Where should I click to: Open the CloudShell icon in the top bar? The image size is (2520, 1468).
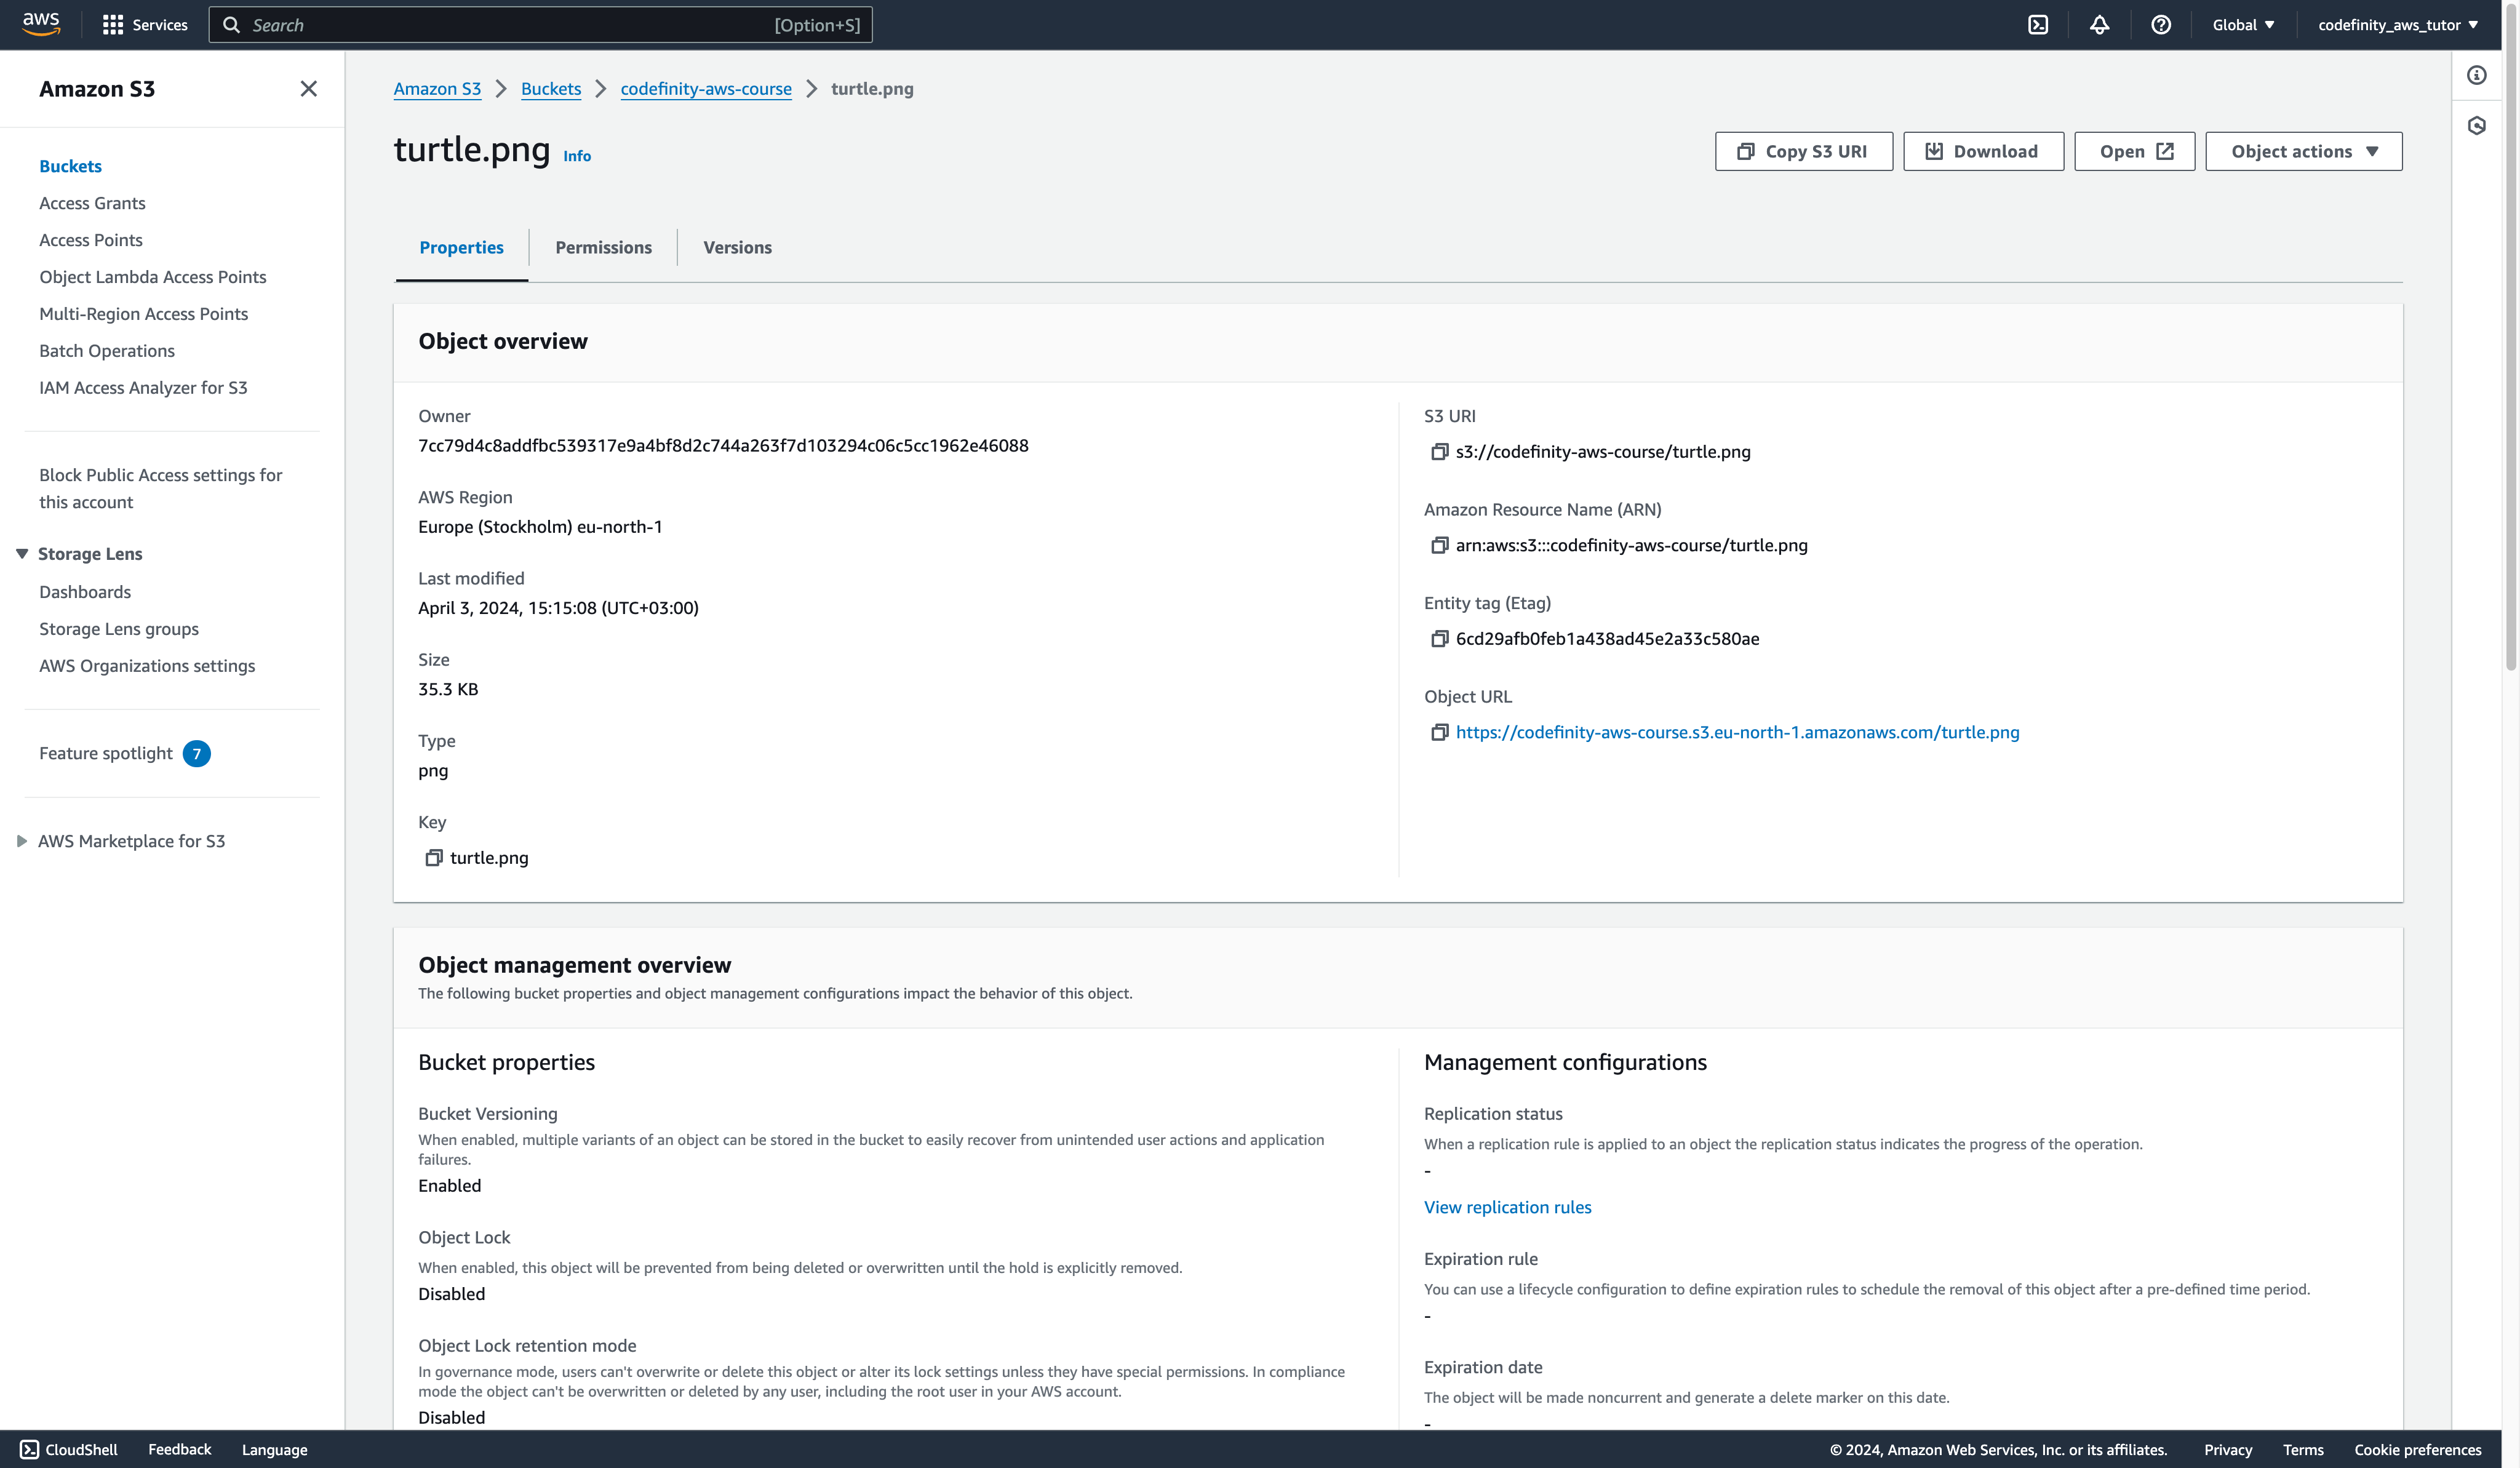[2037, 25]
